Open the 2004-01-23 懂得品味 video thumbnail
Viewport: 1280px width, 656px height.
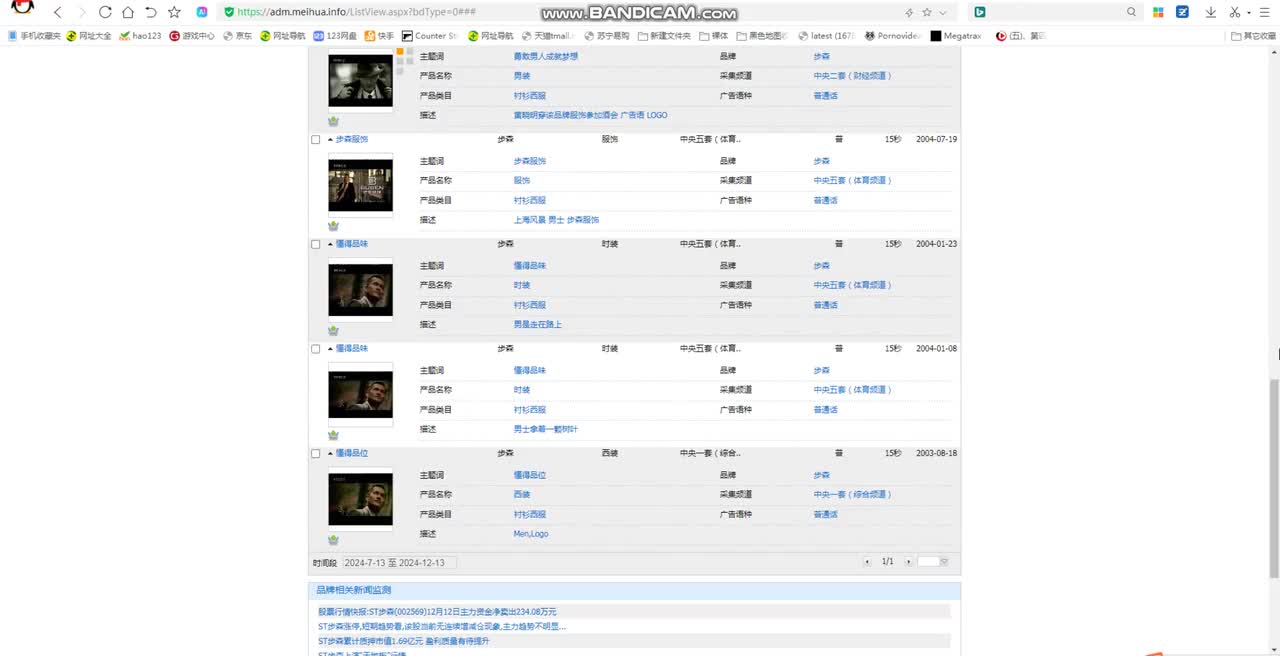pyautogui.click(x=361, y=290)
